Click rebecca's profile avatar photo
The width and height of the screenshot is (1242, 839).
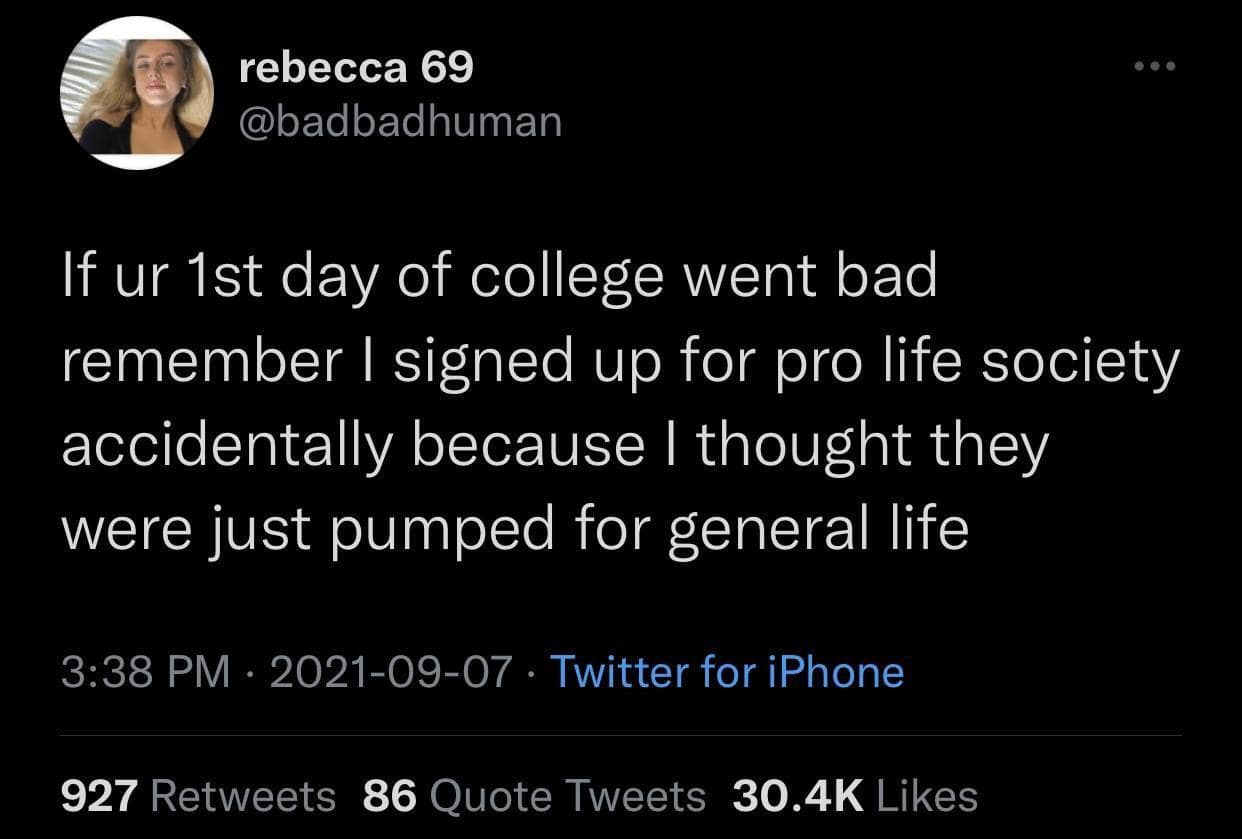pyautogui.click(x=137, y=92)
